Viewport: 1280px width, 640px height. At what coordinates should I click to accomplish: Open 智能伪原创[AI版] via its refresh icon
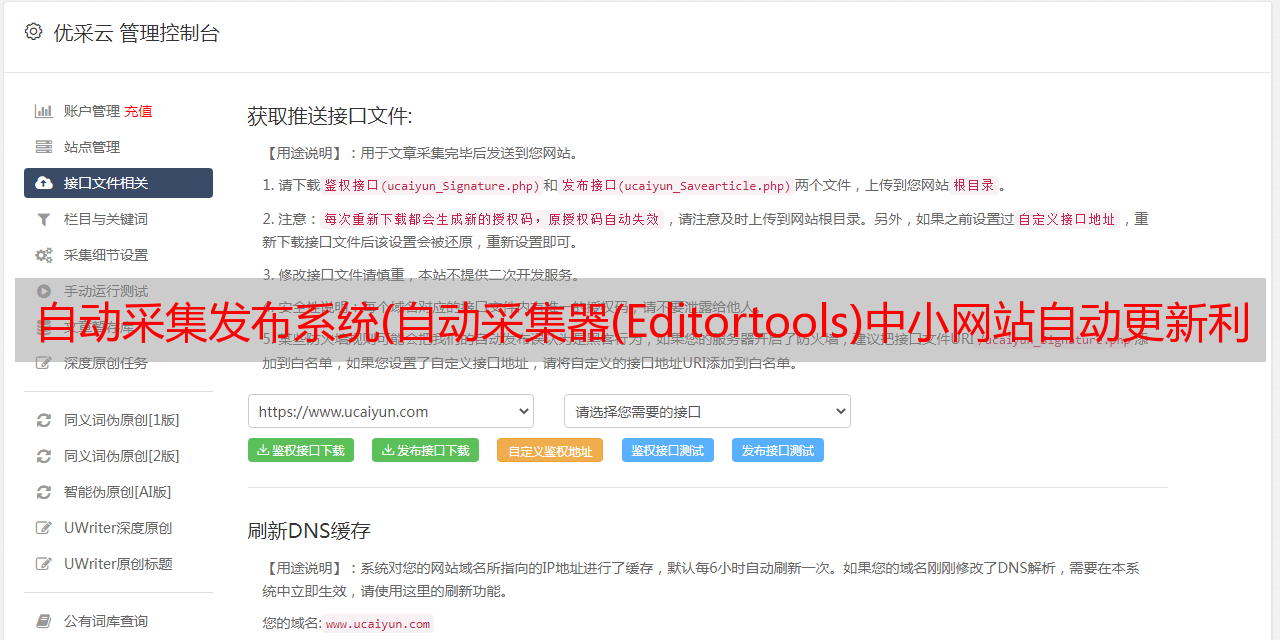44,492
